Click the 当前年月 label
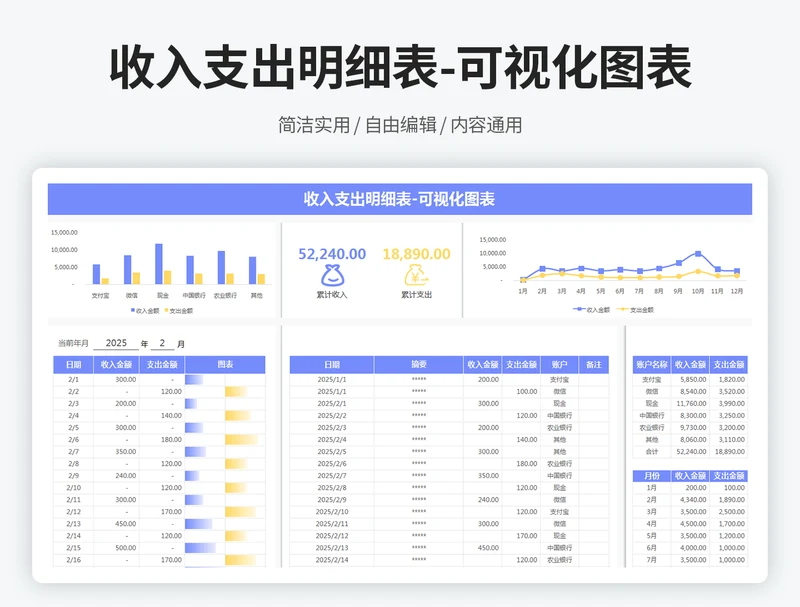 [x=73, y=343]
